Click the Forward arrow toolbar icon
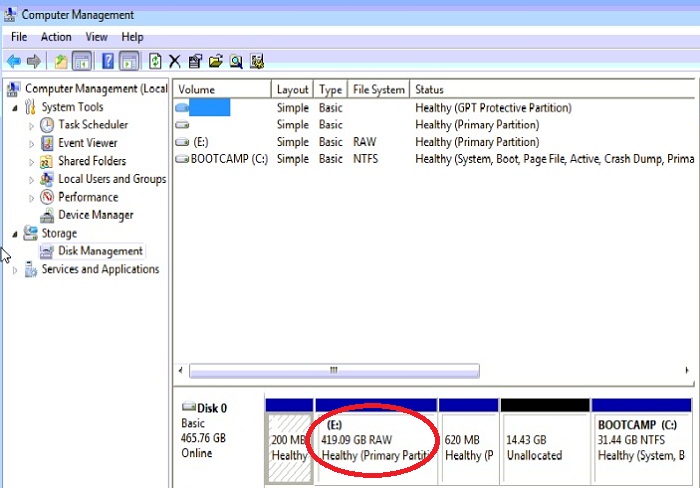This screenshot has height=488, width=700. point(34,61)
